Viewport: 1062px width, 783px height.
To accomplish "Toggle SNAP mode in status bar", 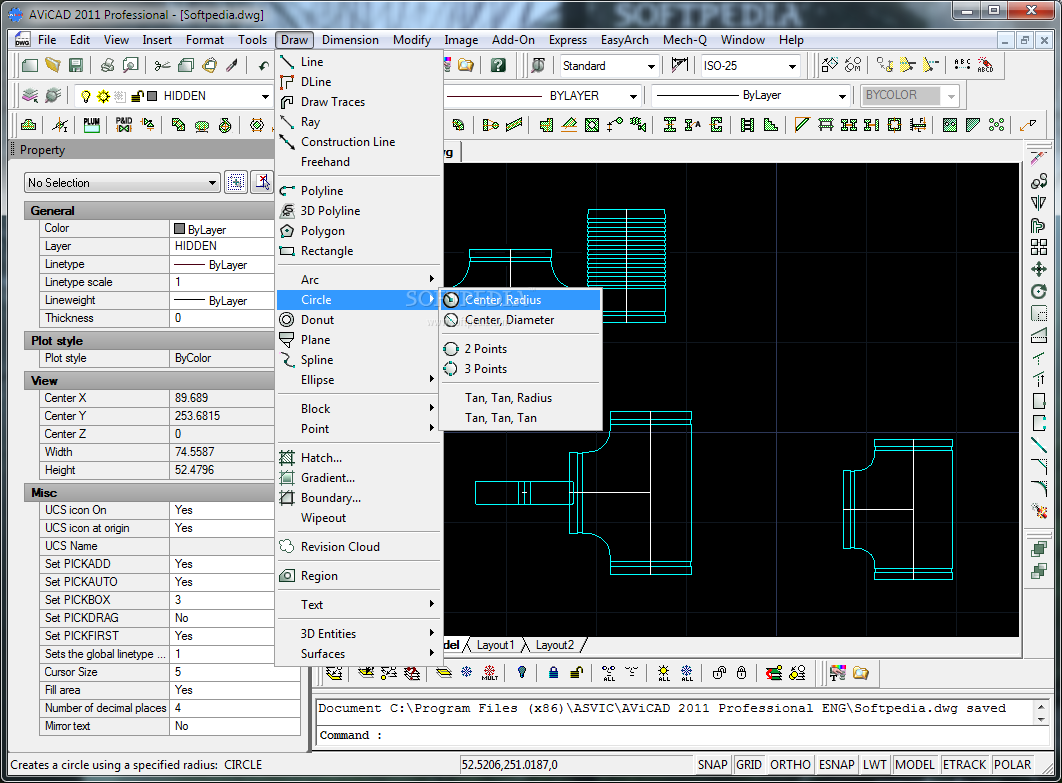I will pos(713,765).
